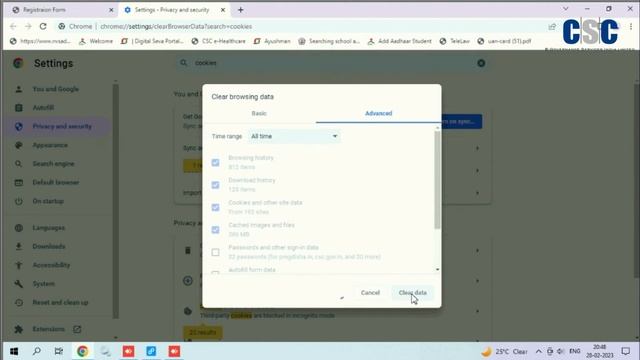Open the Search engine settings section
The height and width of the screenshot is (360, 640).
point(53,164)
